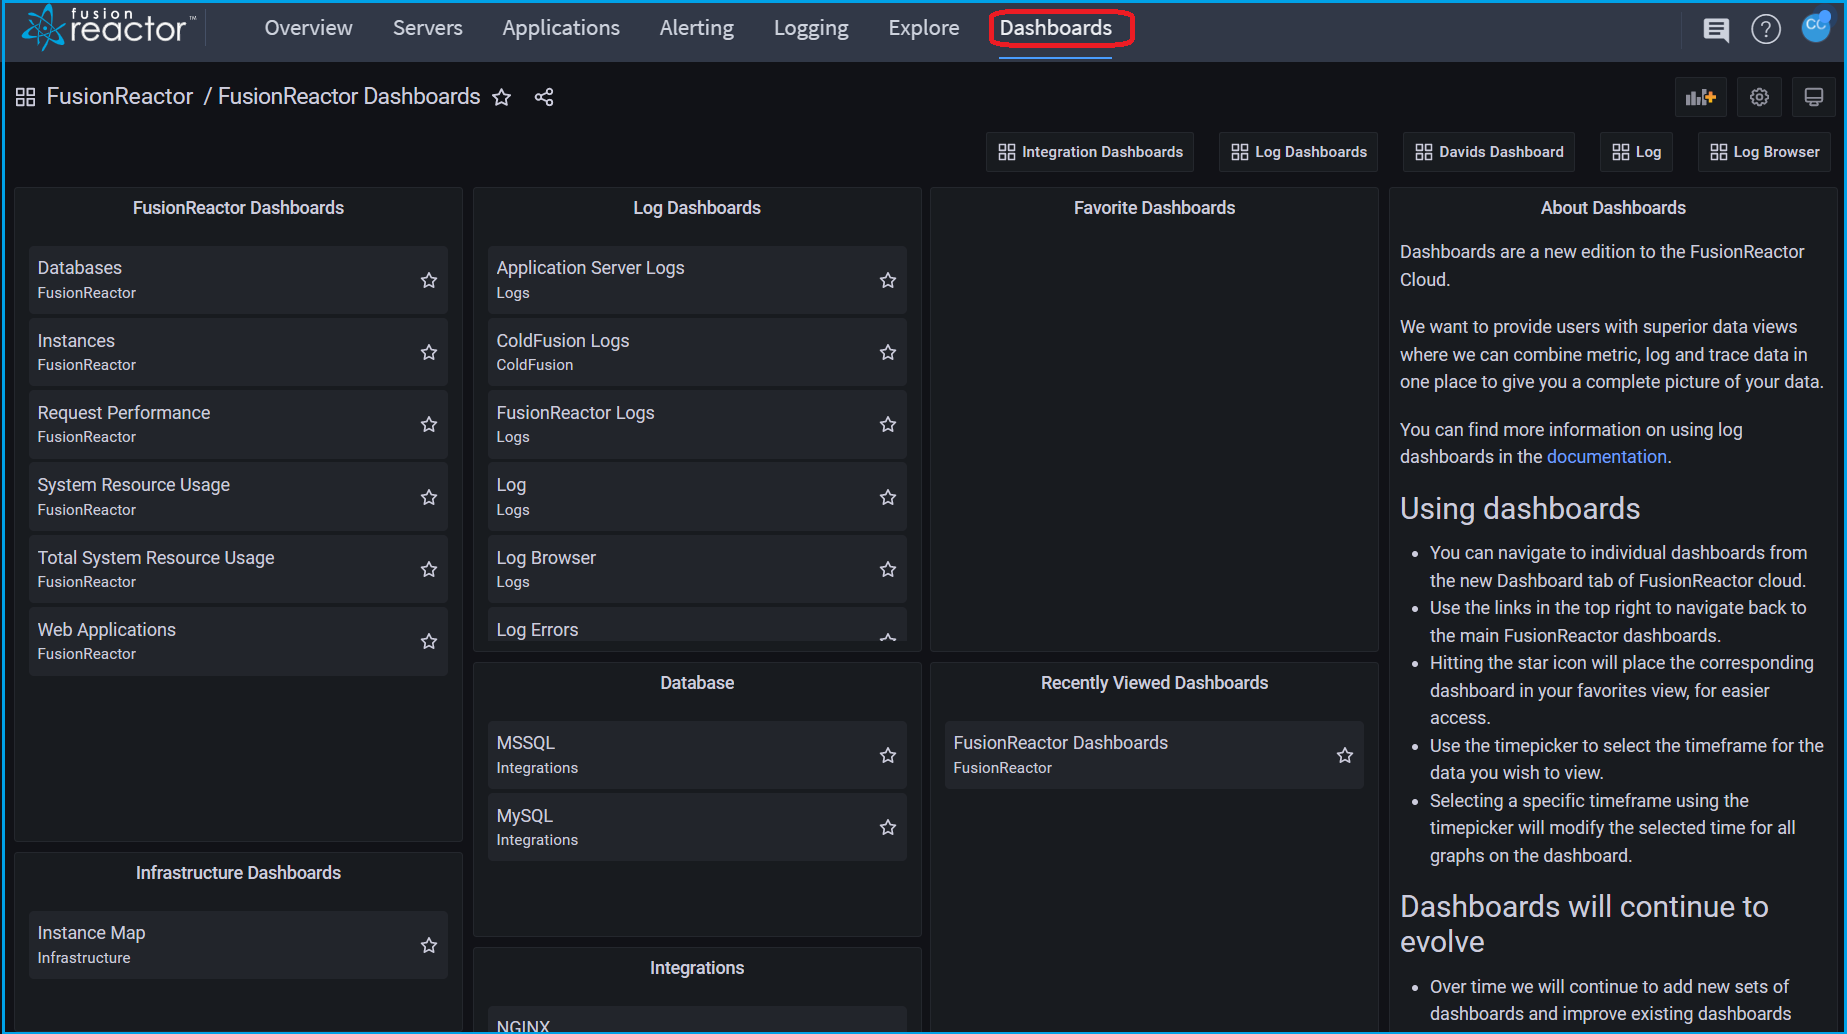Click the Log Dashboards panel title
1847x1034 pixels.
coord(697,208)
